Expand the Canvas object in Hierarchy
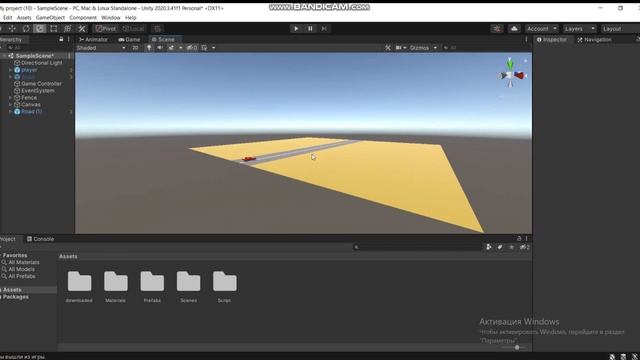 point(11,104)
